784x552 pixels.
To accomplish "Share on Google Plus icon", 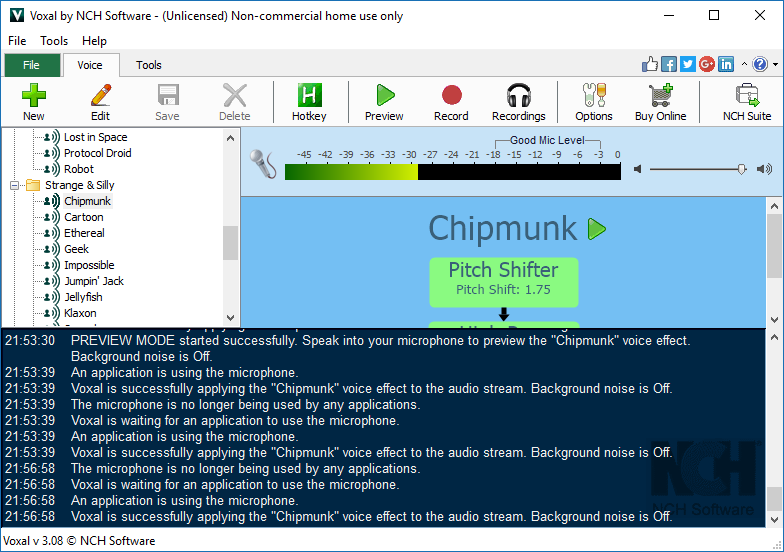I will coord(706,64).
